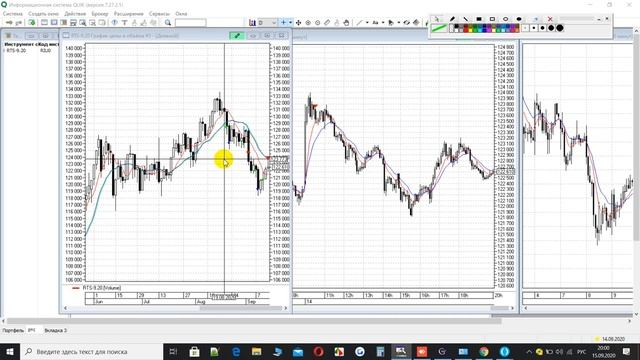Open Google Chrome from taskbar
The height and width of the screenshot is (360, 640).
click(484, 351)
